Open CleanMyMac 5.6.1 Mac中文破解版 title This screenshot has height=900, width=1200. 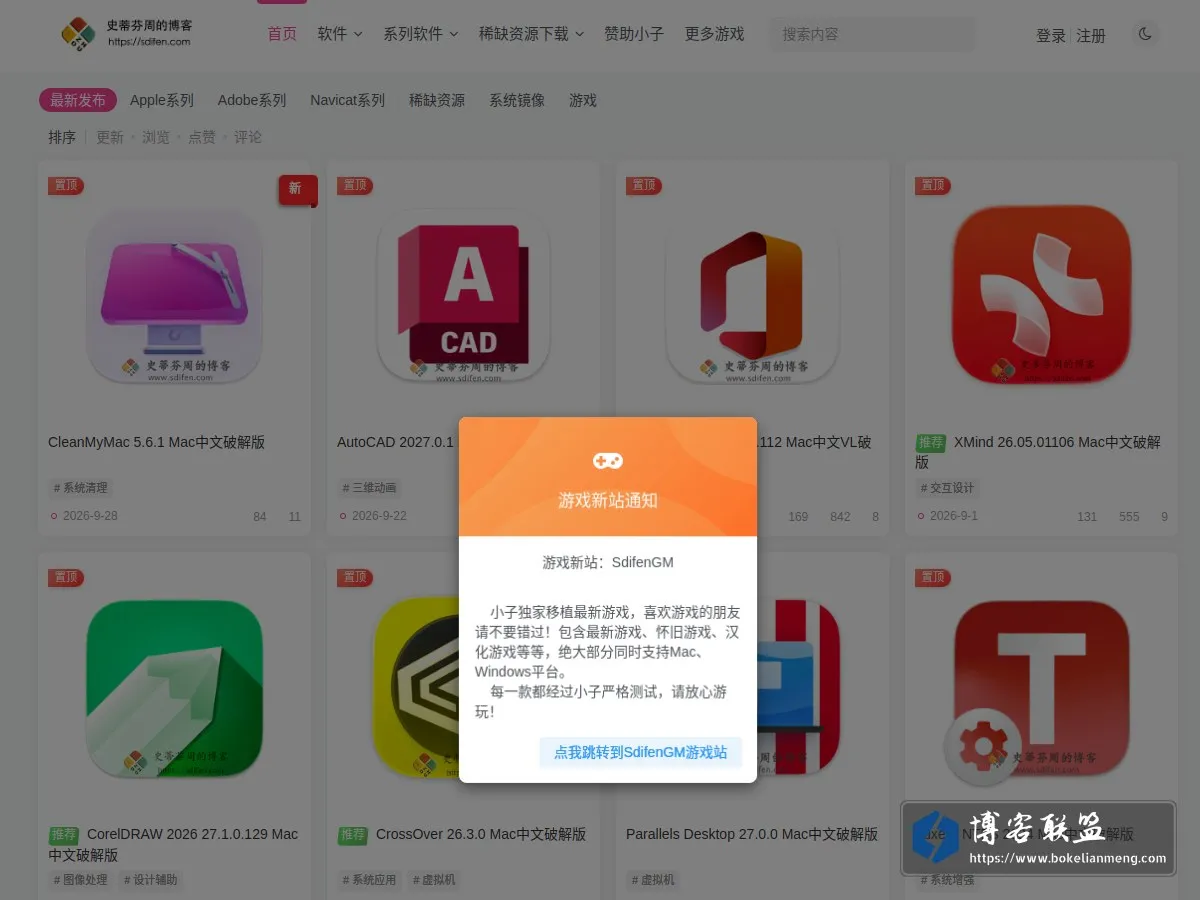pos(157,442)
